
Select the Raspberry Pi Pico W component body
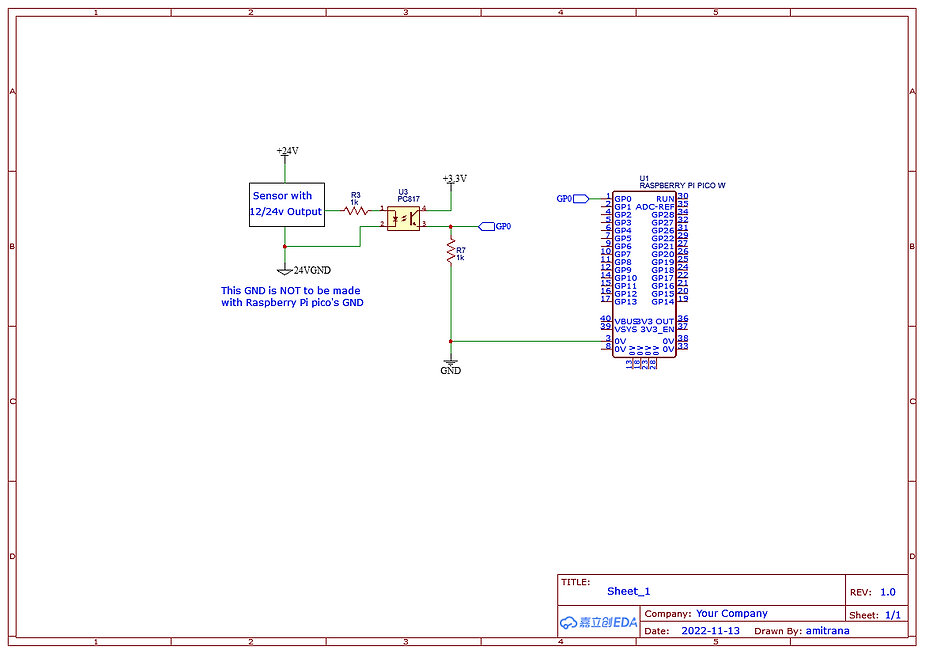[644, 274]
